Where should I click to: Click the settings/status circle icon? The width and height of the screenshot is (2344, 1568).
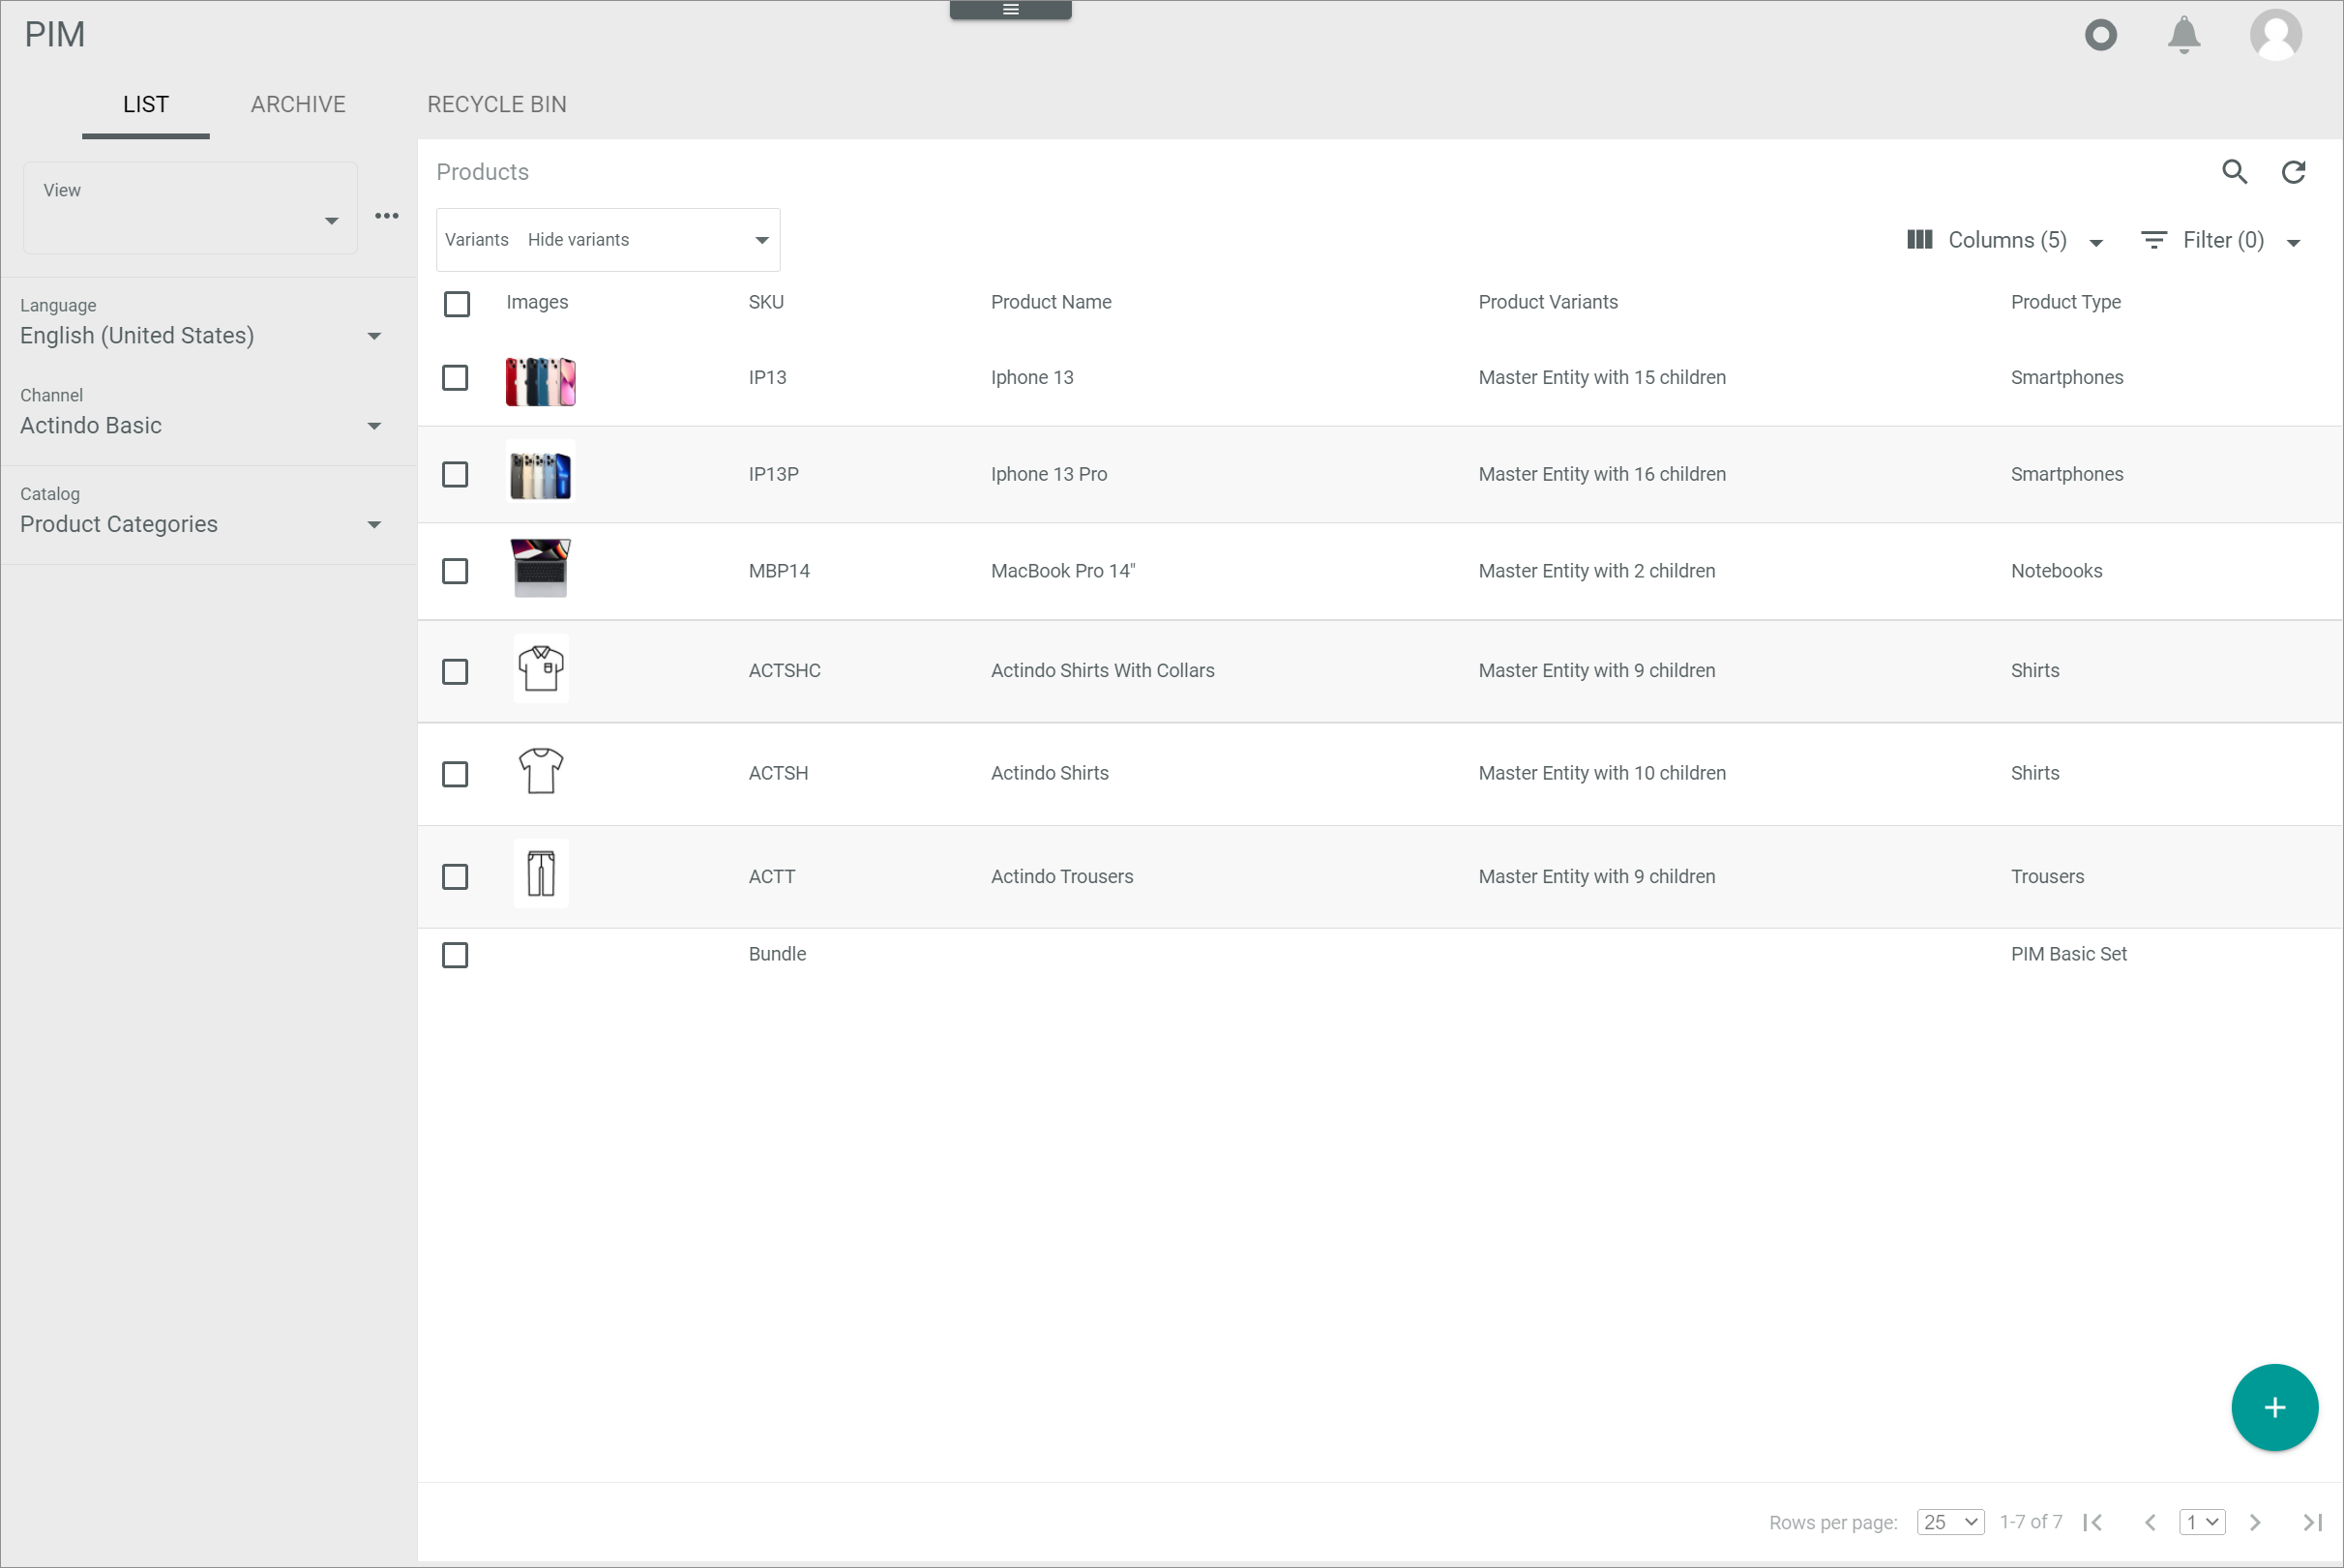(2101, 33)
